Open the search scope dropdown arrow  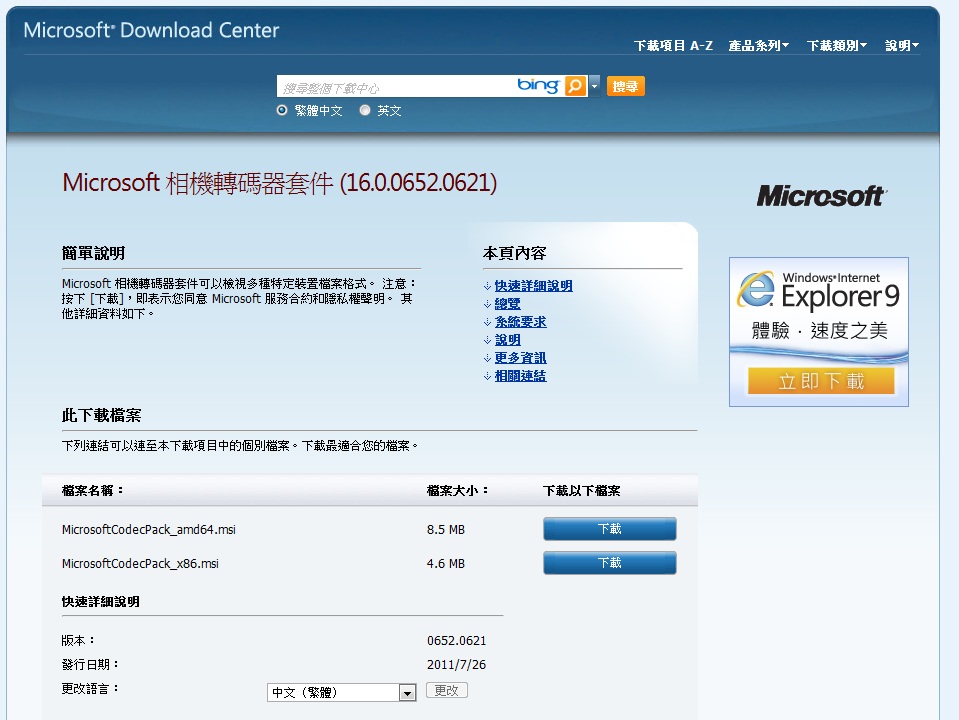click(x=594, y=86)
